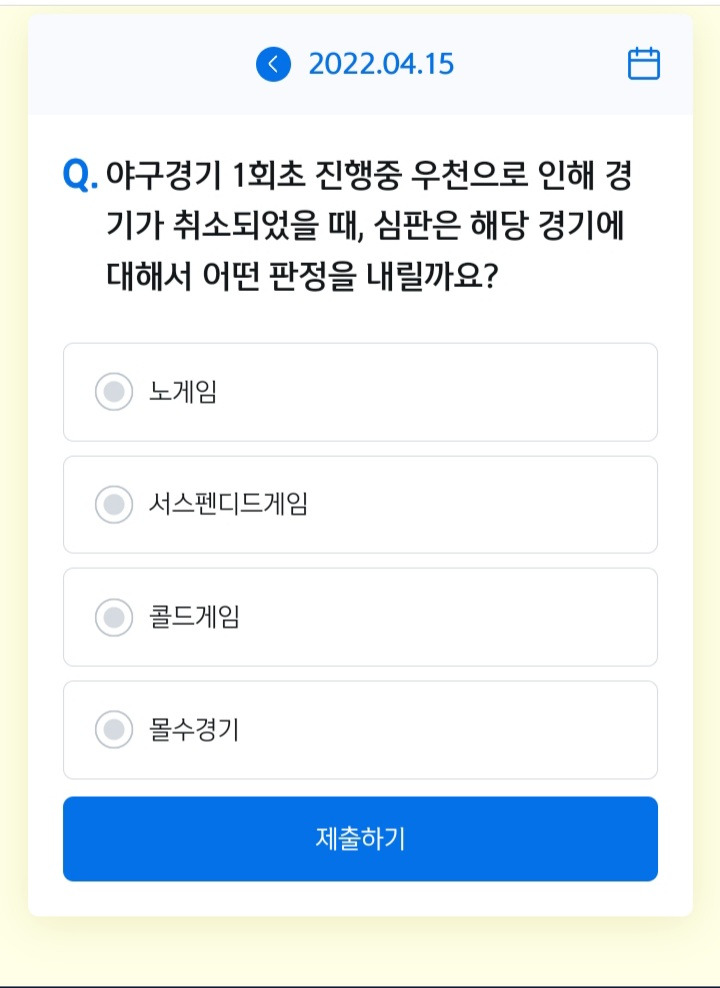Go to the previous date with the back arrow
Screen dimensions: 720x988
[273, 64]
